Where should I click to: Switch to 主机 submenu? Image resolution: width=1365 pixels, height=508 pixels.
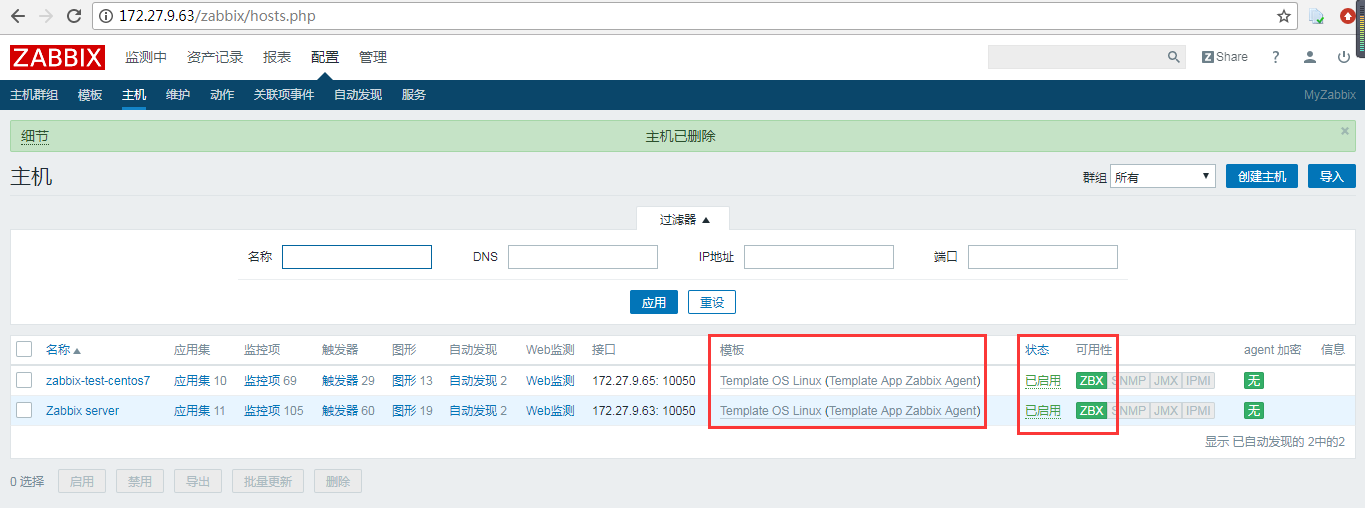[x=134, y=95]
